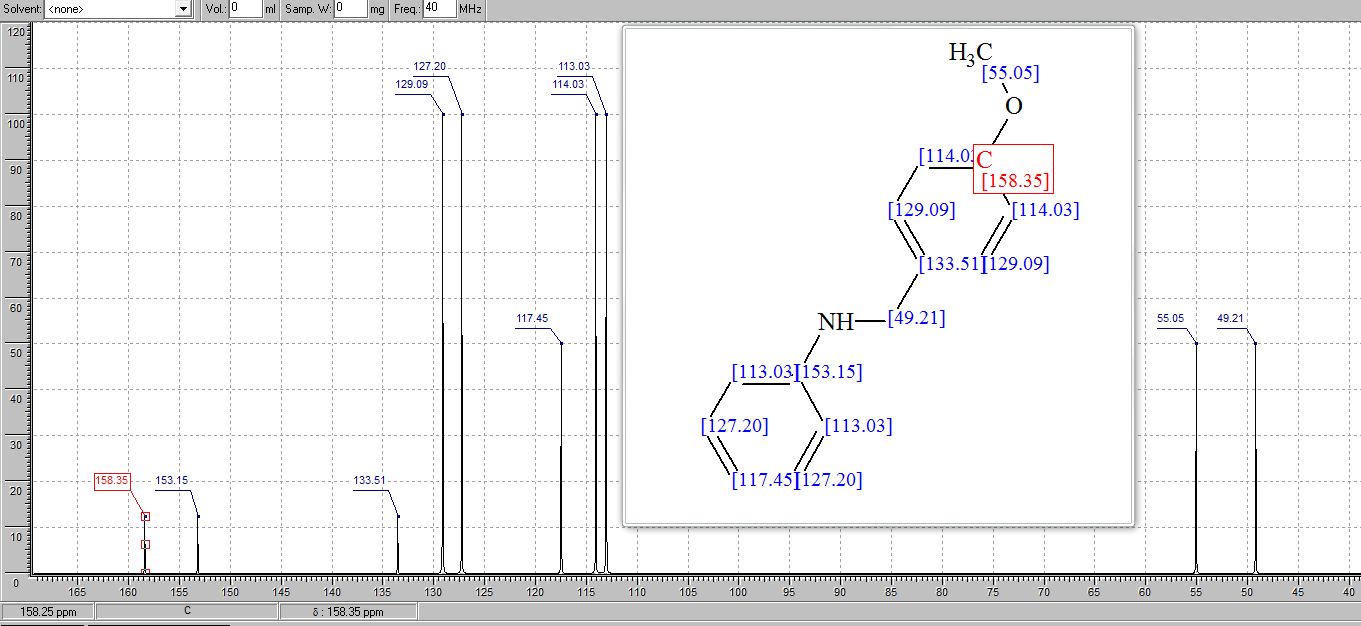
Task: Select the 133.51 peak label in spectrum
Action: click(369, 481)
